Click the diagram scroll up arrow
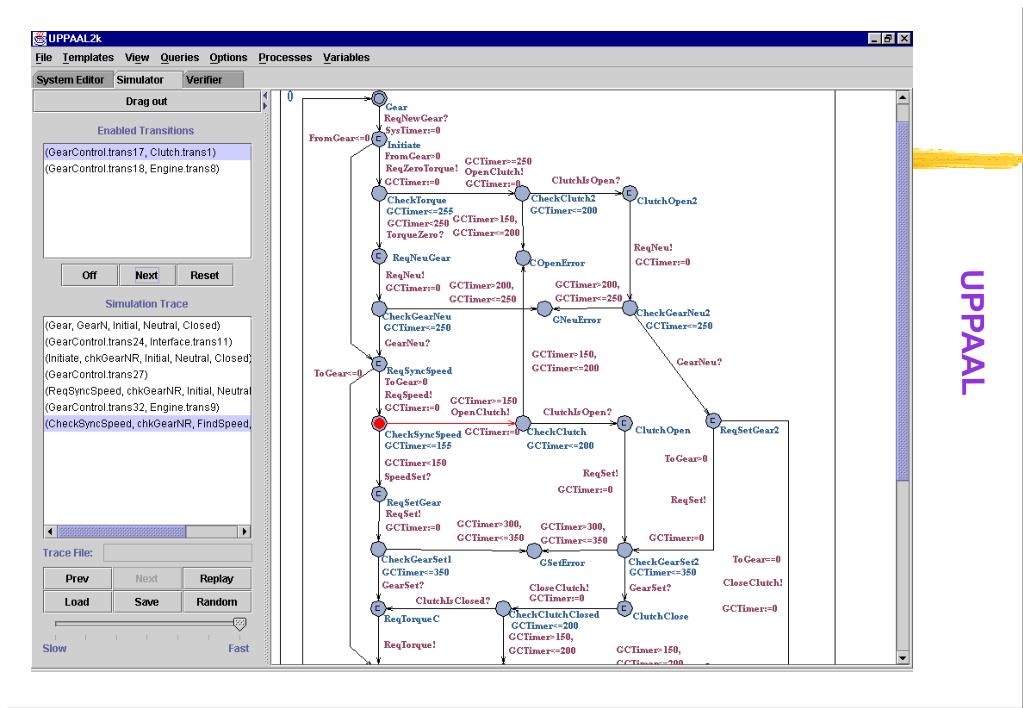Viewport: 1023px width, 708px height. (903, 98)
